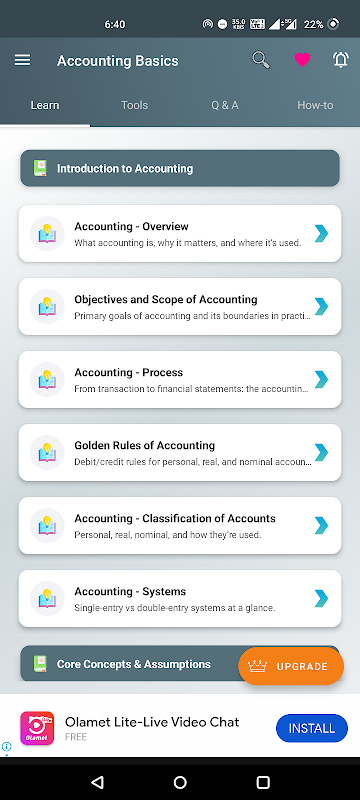This screenshot has width=360, height=800.
Task: Switch to the Q & A tab
Action: pyautogui.click(x=225, y=106)
